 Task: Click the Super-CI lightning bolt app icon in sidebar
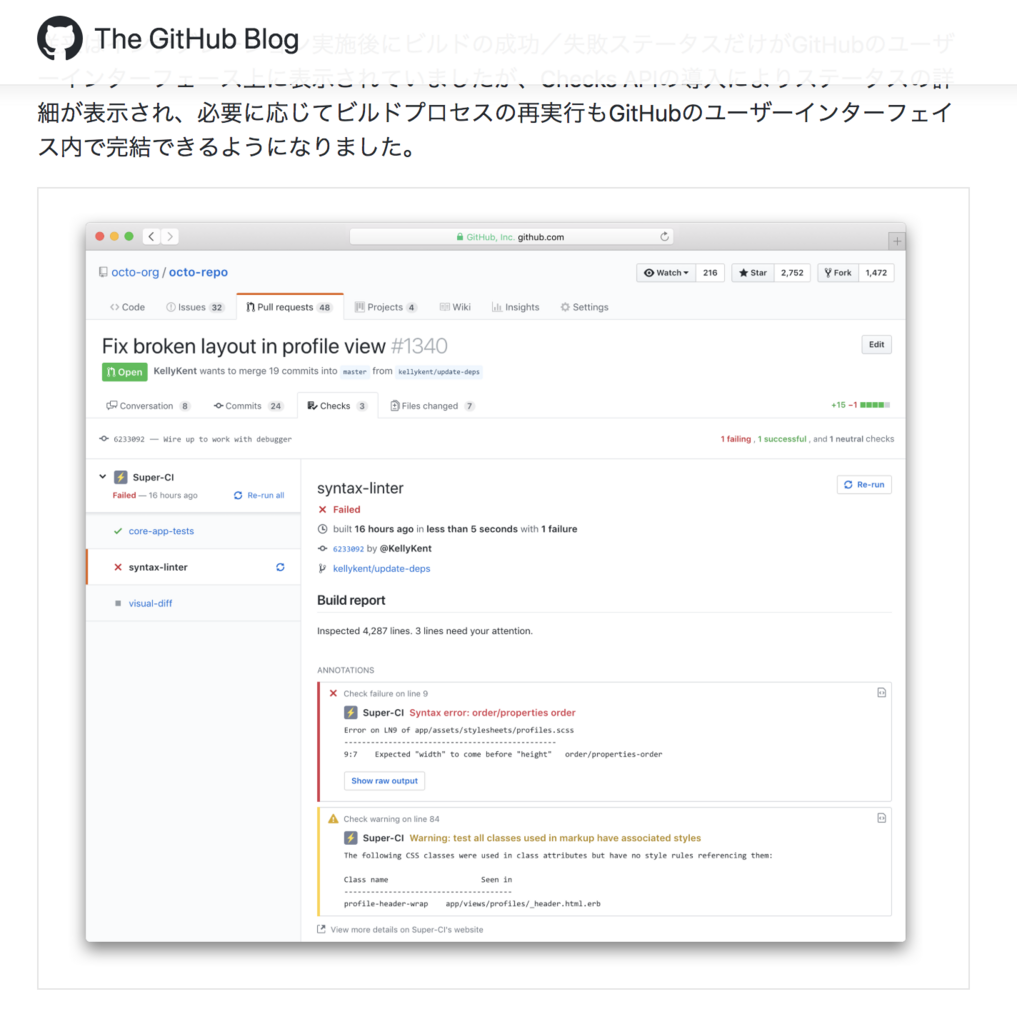pos(121,477)
